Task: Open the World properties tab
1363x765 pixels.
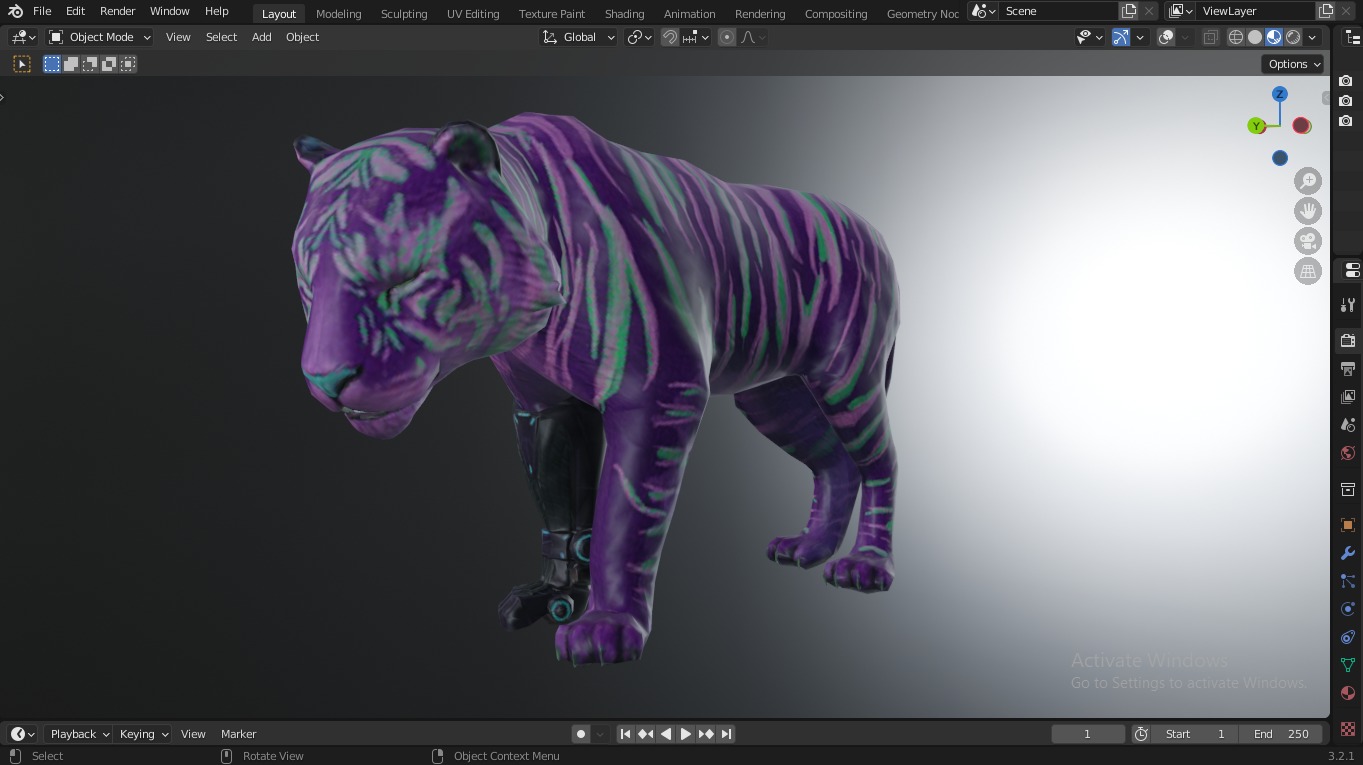Action: coord(1348,453)
